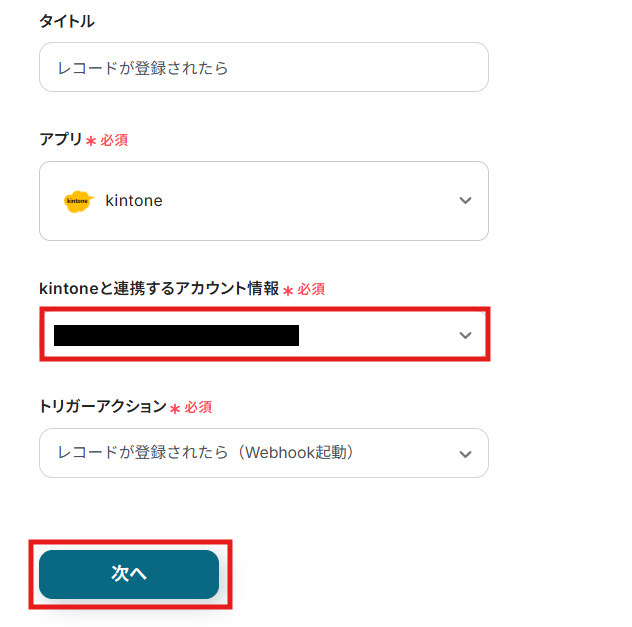The image size is (632, 627).
Task: Click the chevron in the アプリ dropdown
Action: tap(465, 201)
